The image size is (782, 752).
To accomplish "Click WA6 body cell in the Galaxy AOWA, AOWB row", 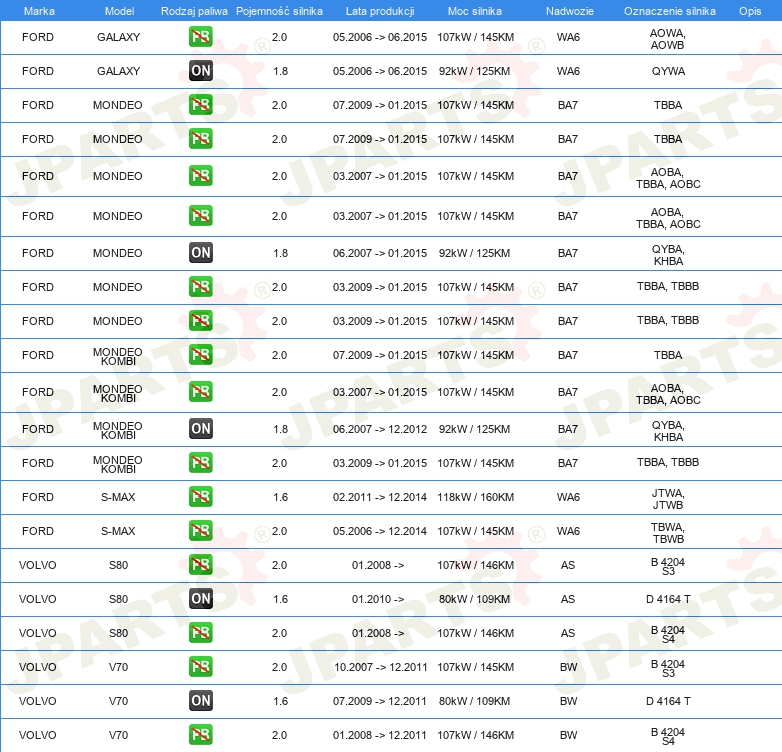I will click(568, 37).
